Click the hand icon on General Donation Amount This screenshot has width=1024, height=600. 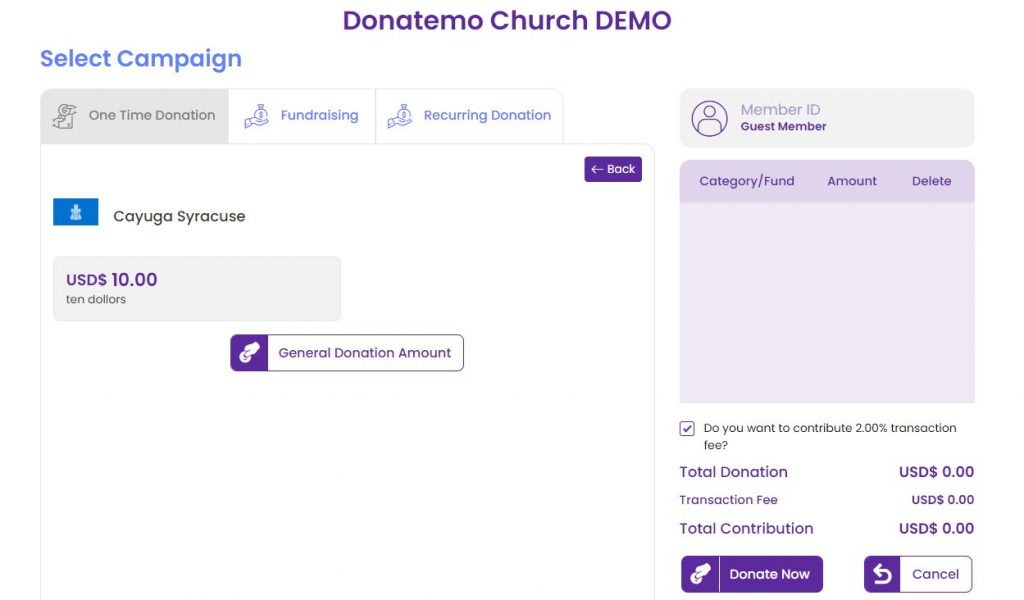tap(249, 352)
